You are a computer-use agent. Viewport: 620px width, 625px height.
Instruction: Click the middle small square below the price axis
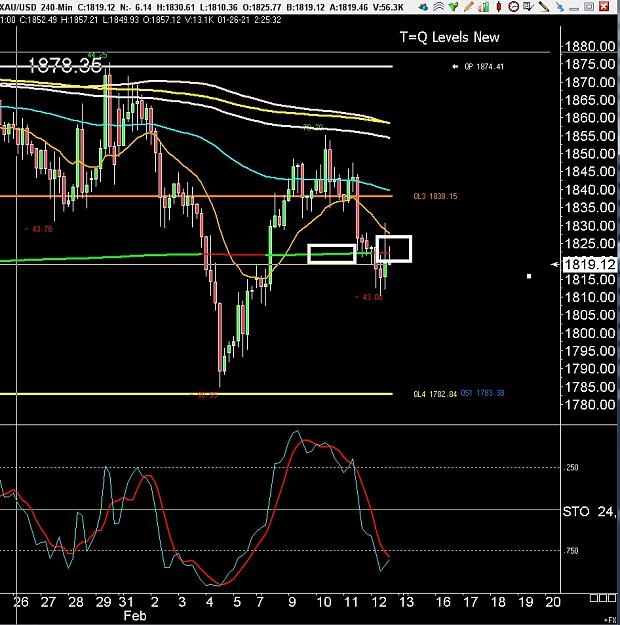[x=601, y=598]
